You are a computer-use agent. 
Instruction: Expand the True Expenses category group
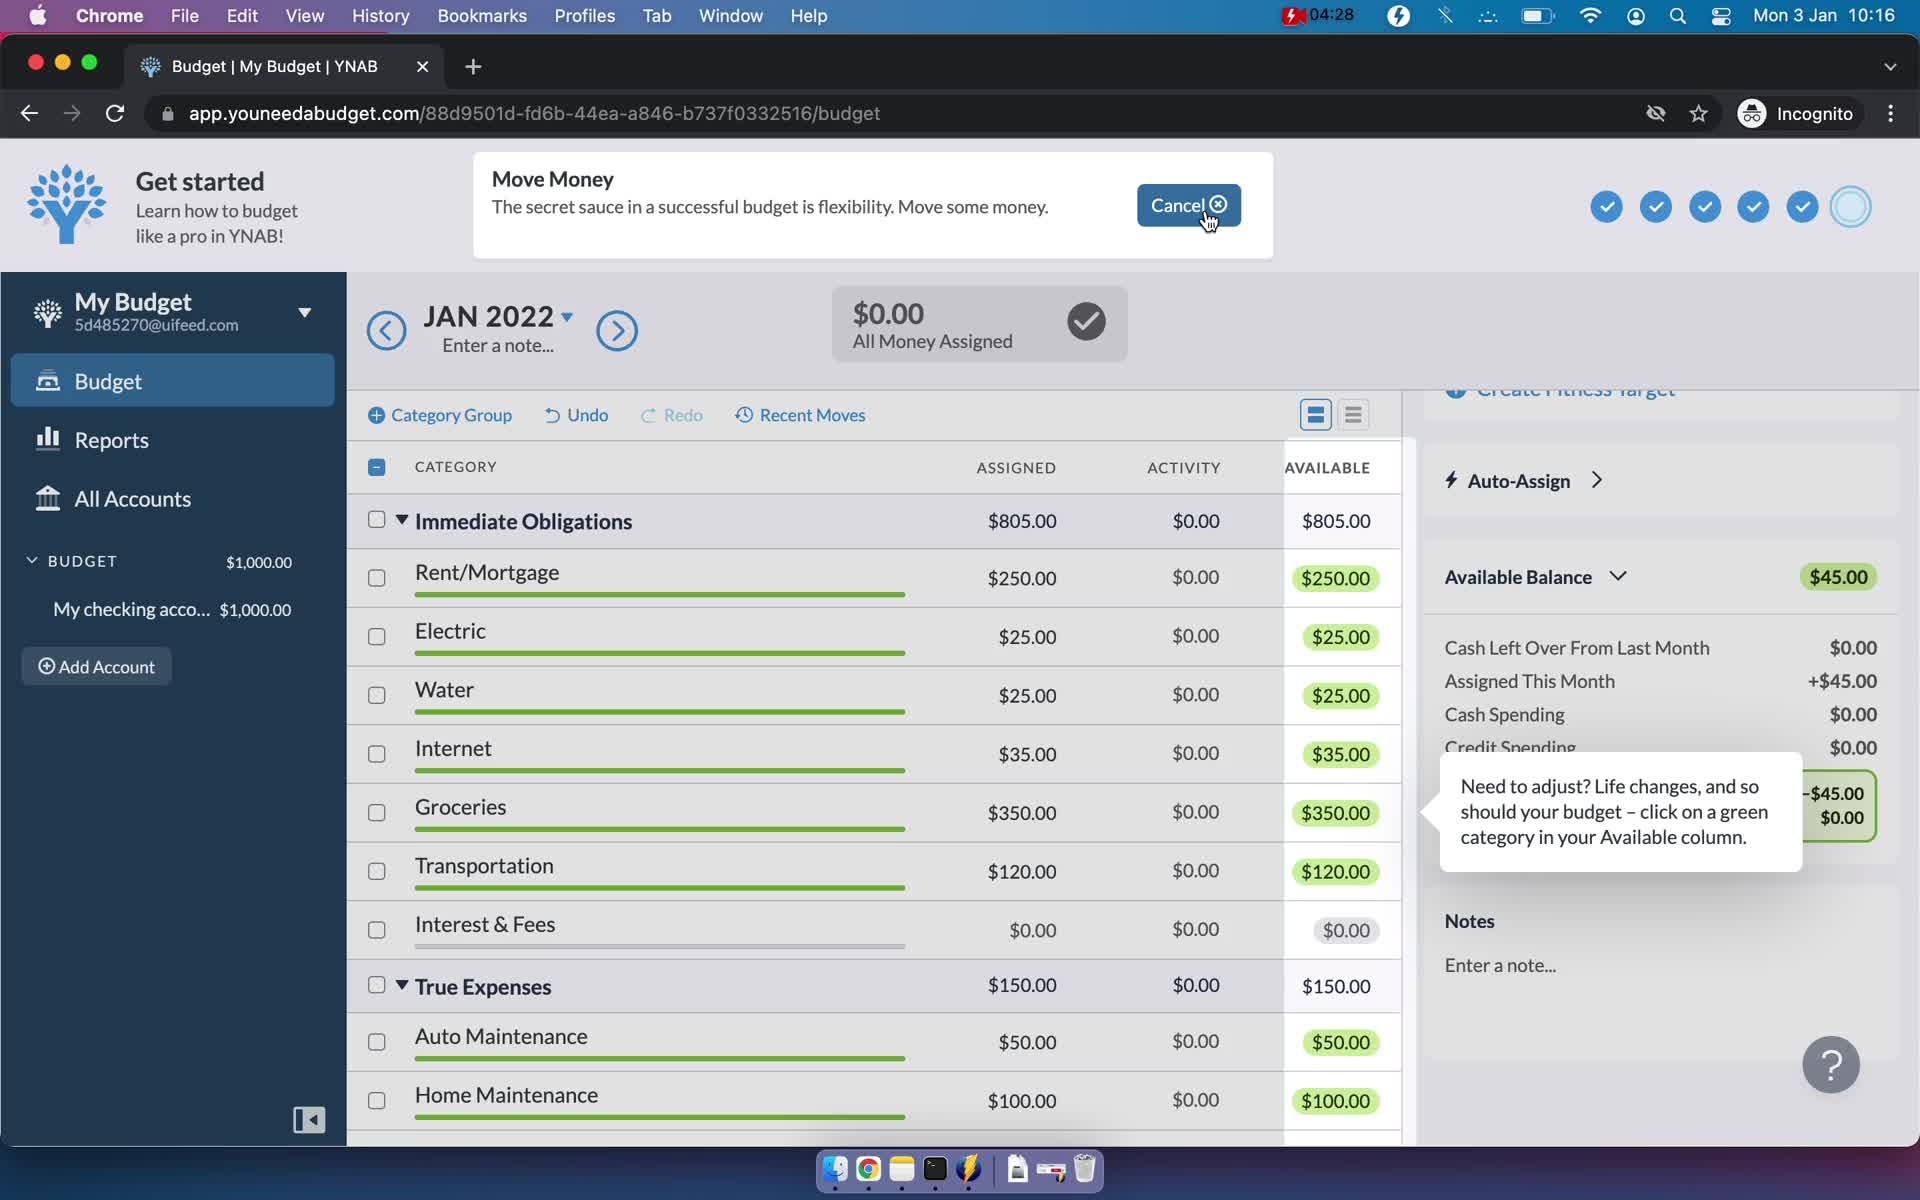(401, 986)
